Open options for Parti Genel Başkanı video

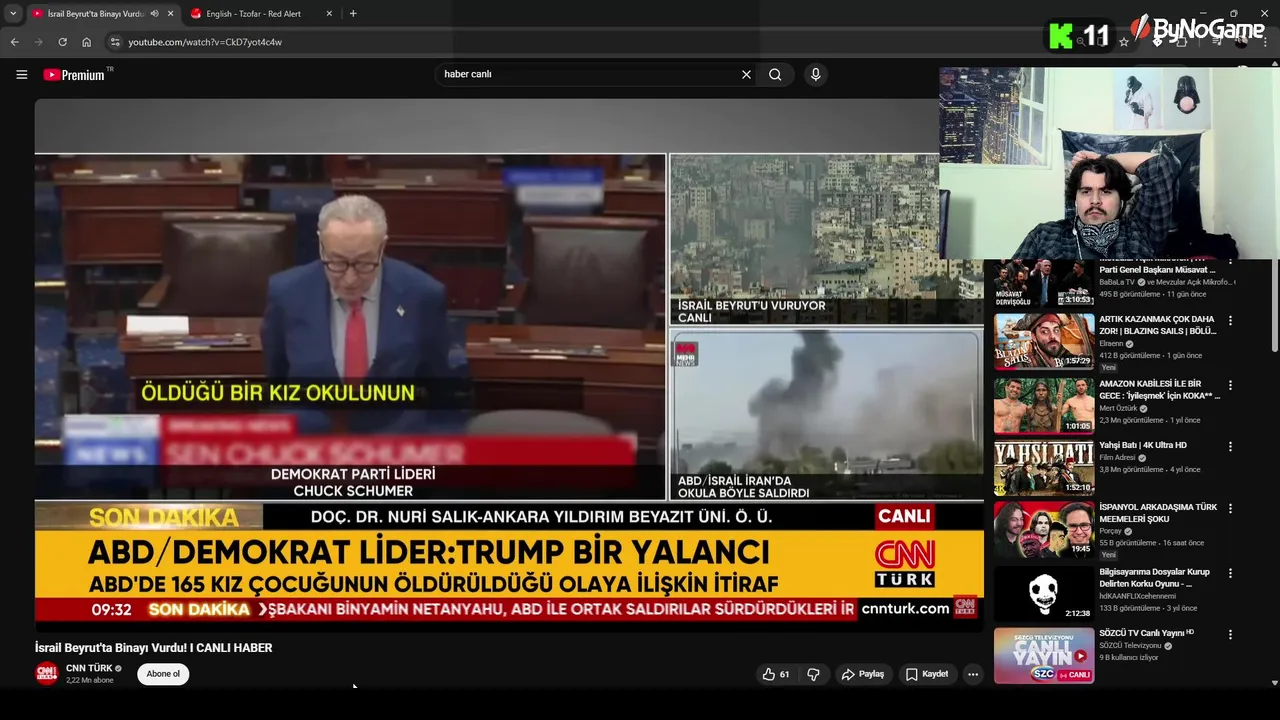1231,262
